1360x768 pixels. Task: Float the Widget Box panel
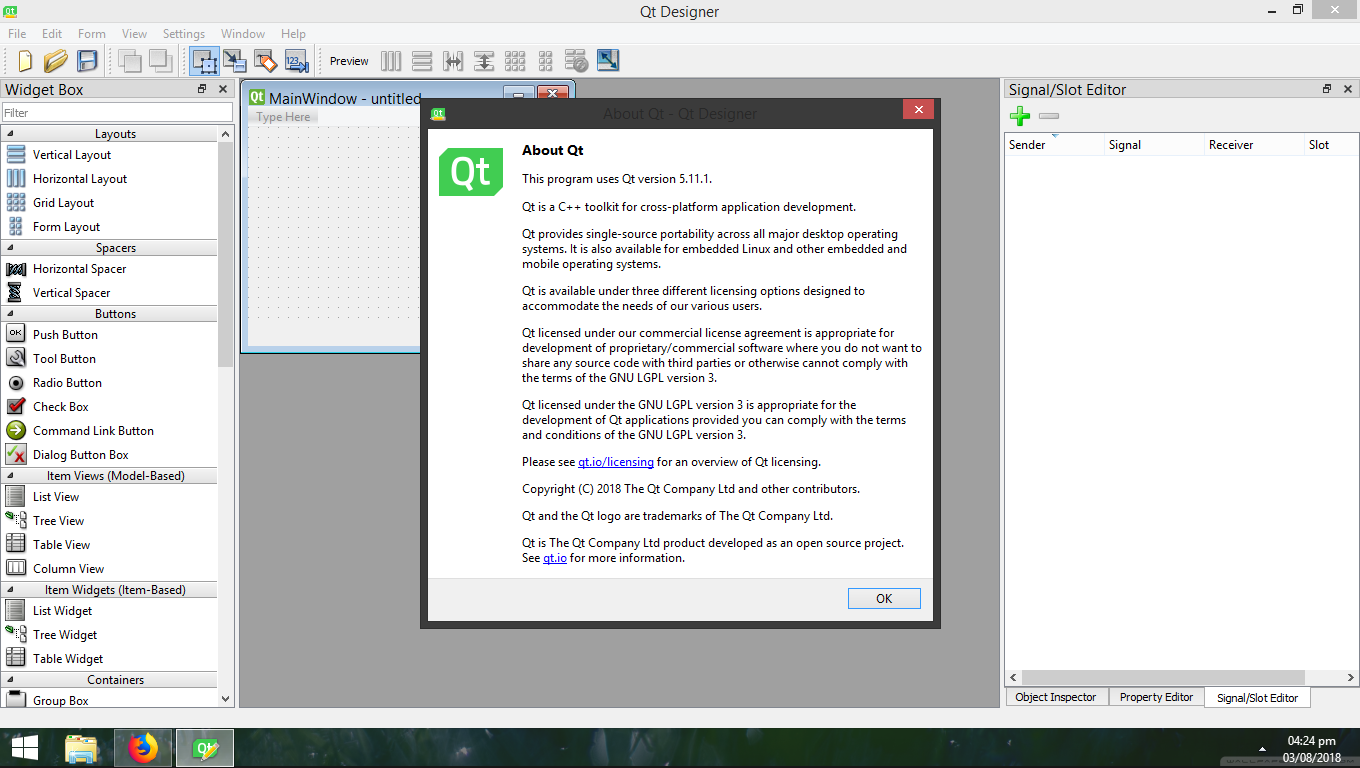pyautogui.click(x=203, y=89)
